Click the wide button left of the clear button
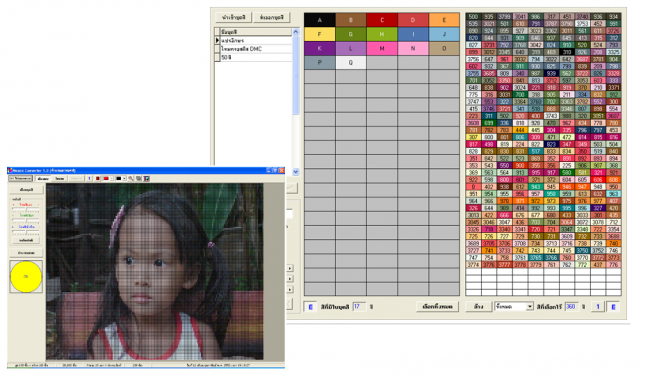650x374 pixels. point(437,306)
